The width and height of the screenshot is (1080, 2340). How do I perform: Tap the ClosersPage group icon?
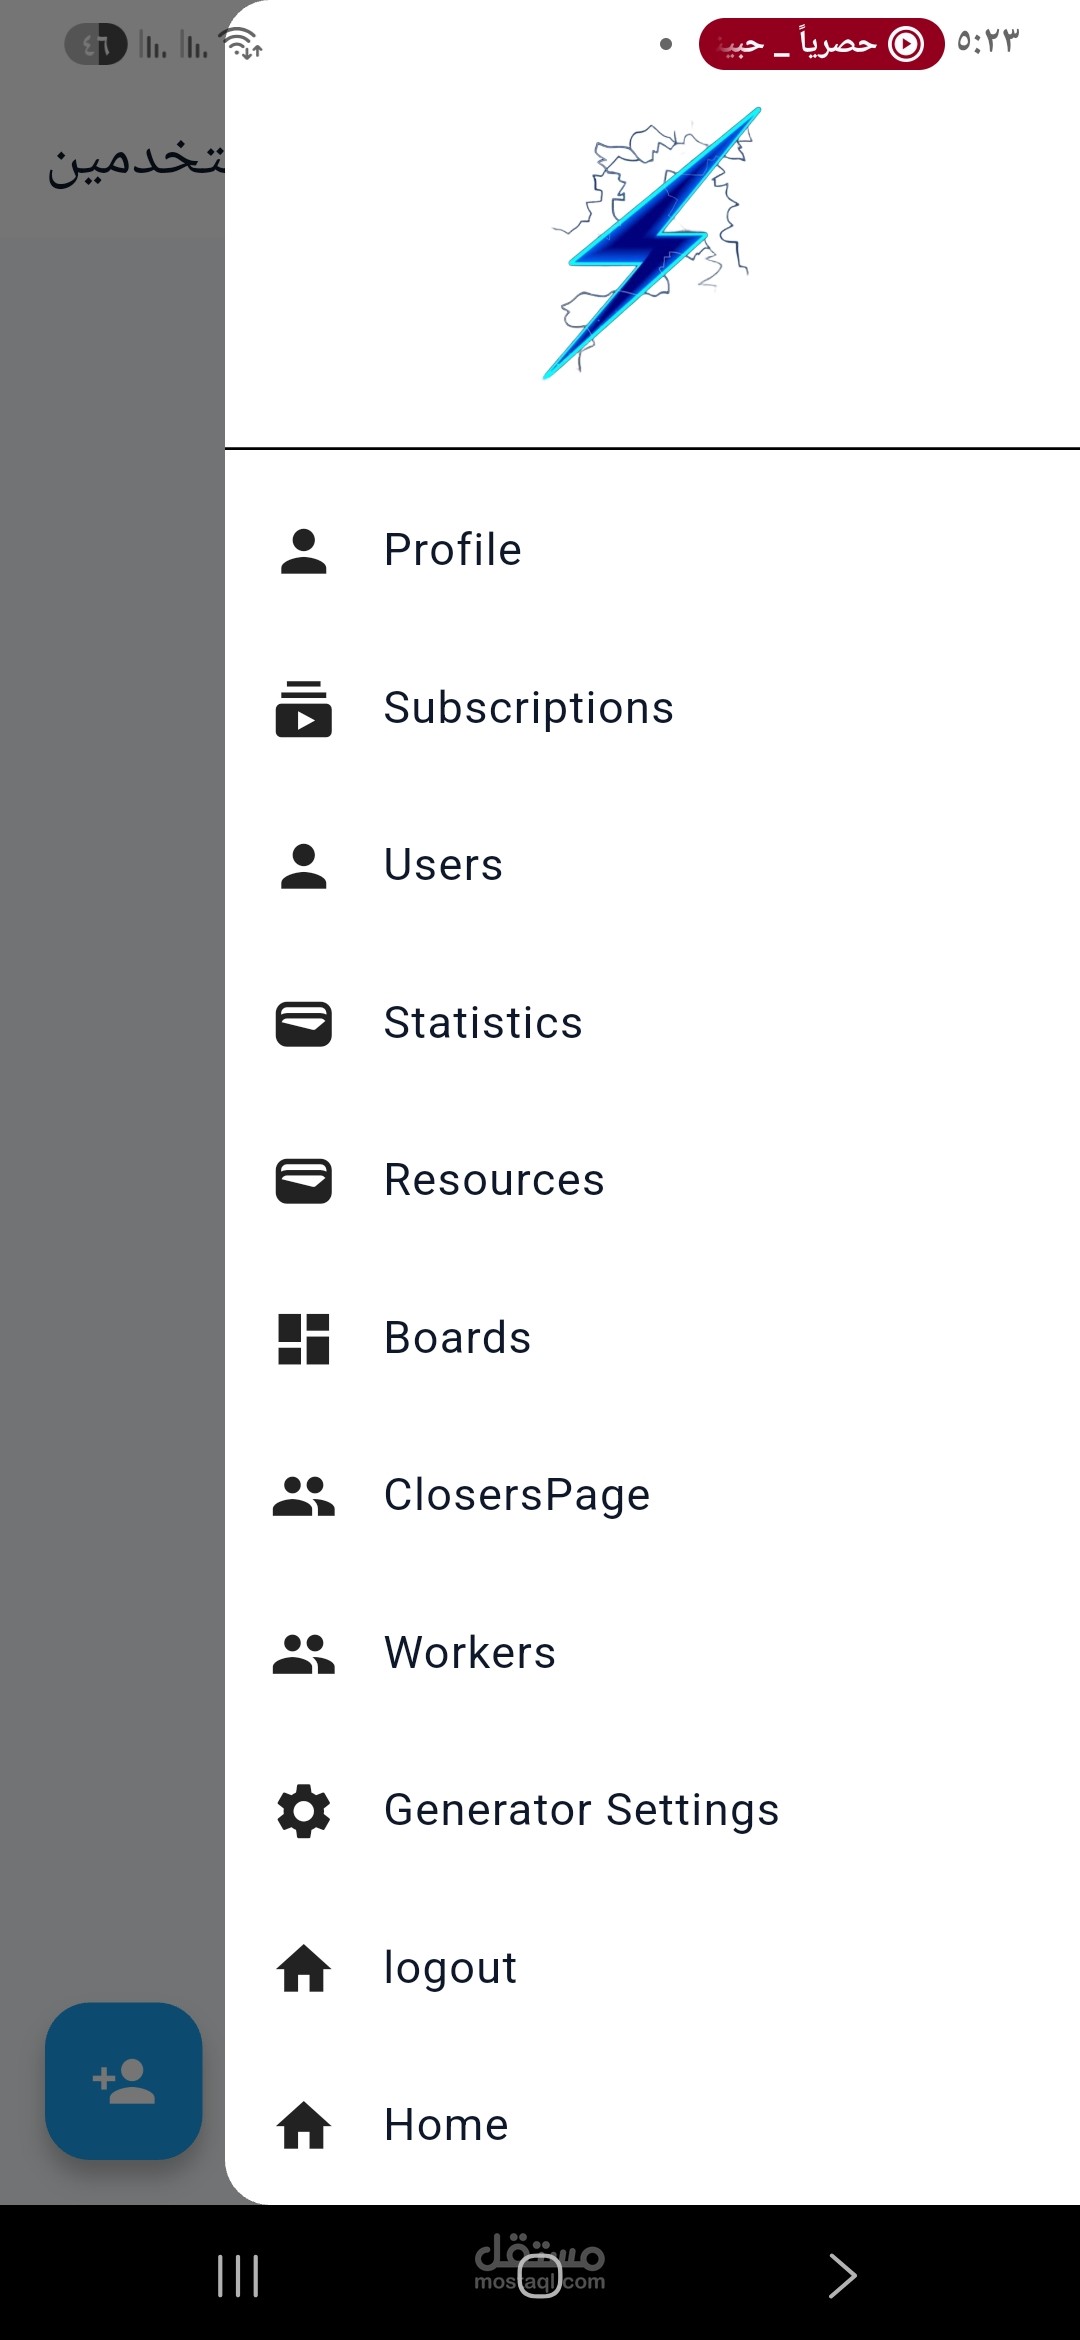point(303,1496)
